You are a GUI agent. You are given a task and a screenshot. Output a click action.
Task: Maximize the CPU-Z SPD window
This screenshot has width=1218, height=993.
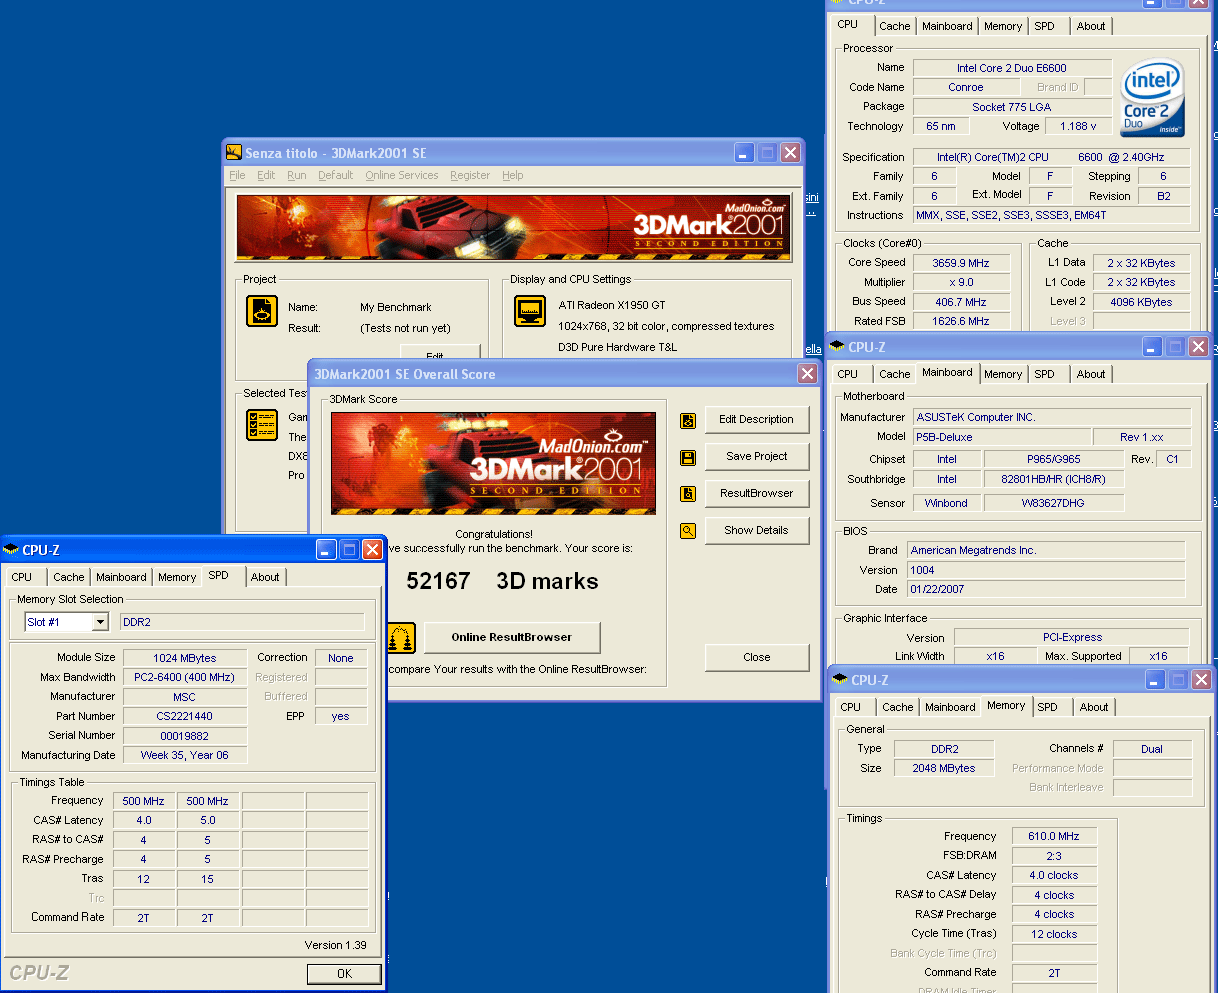[x=349, y=549]
